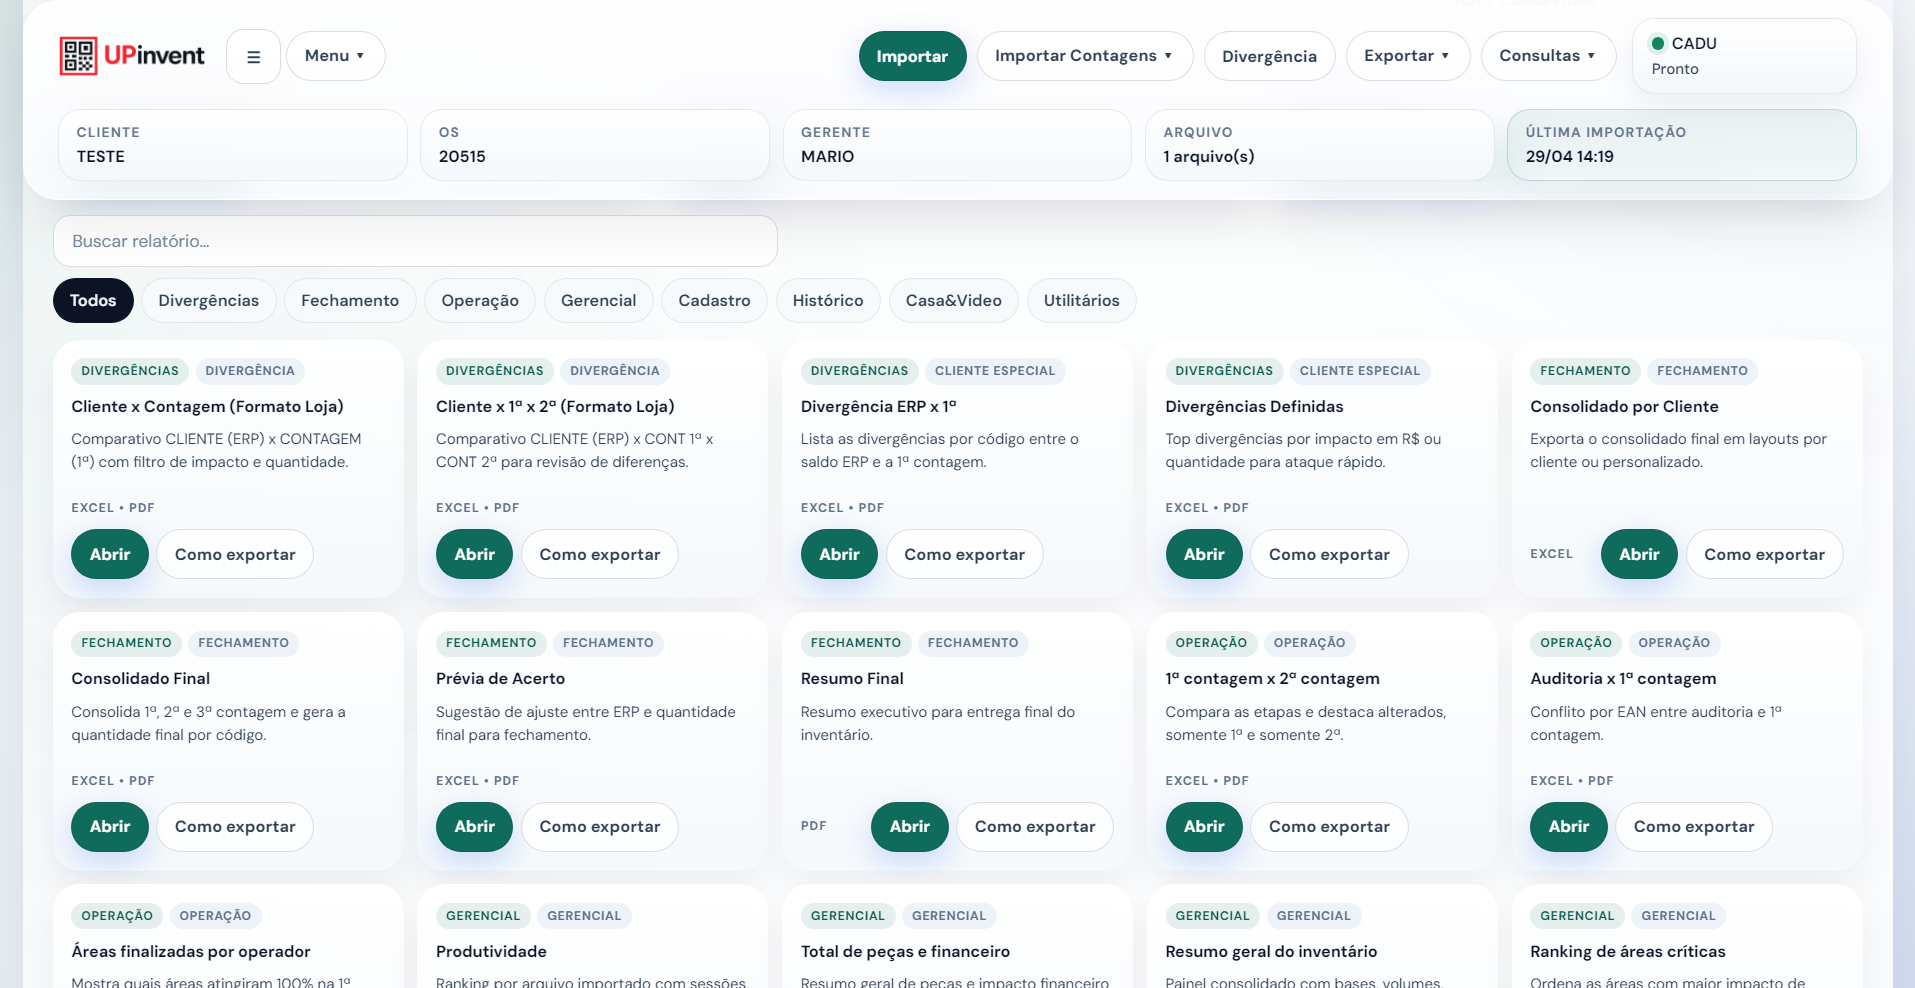This screenshot has height=988, width=1915.
Task: Como exportar for Consolidado Final
Action: pos(235,827)
